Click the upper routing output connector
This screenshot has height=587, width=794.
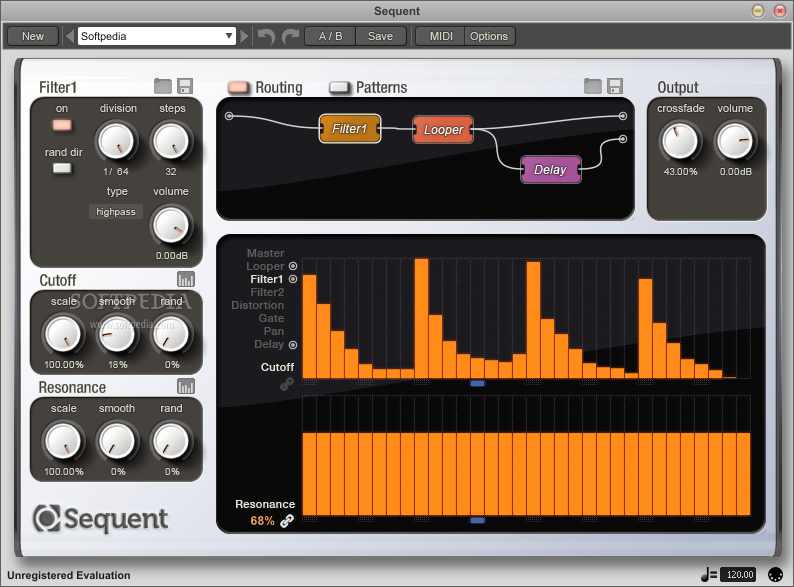[x=623, y=116]
